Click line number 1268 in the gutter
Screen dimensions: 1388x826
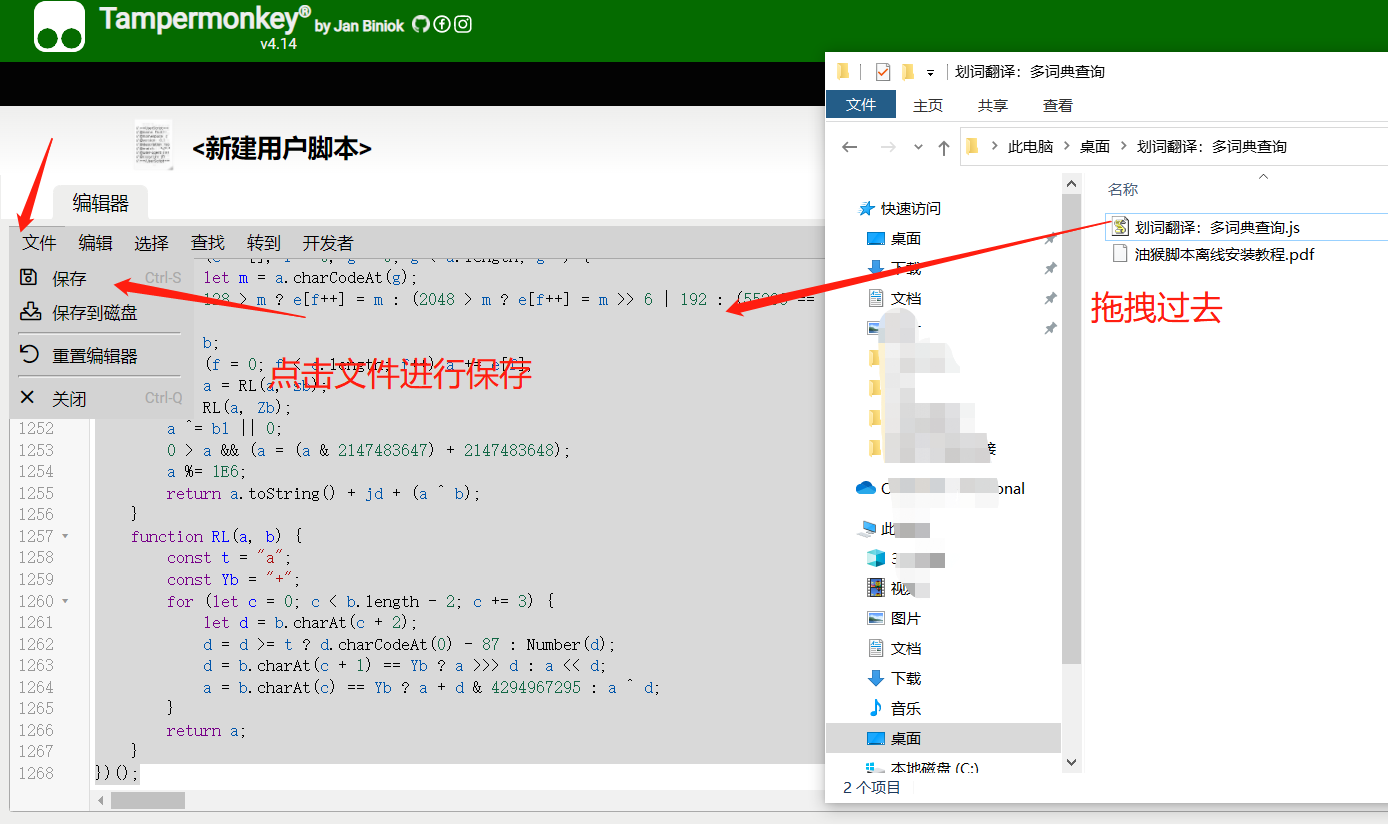coord(36,773)
